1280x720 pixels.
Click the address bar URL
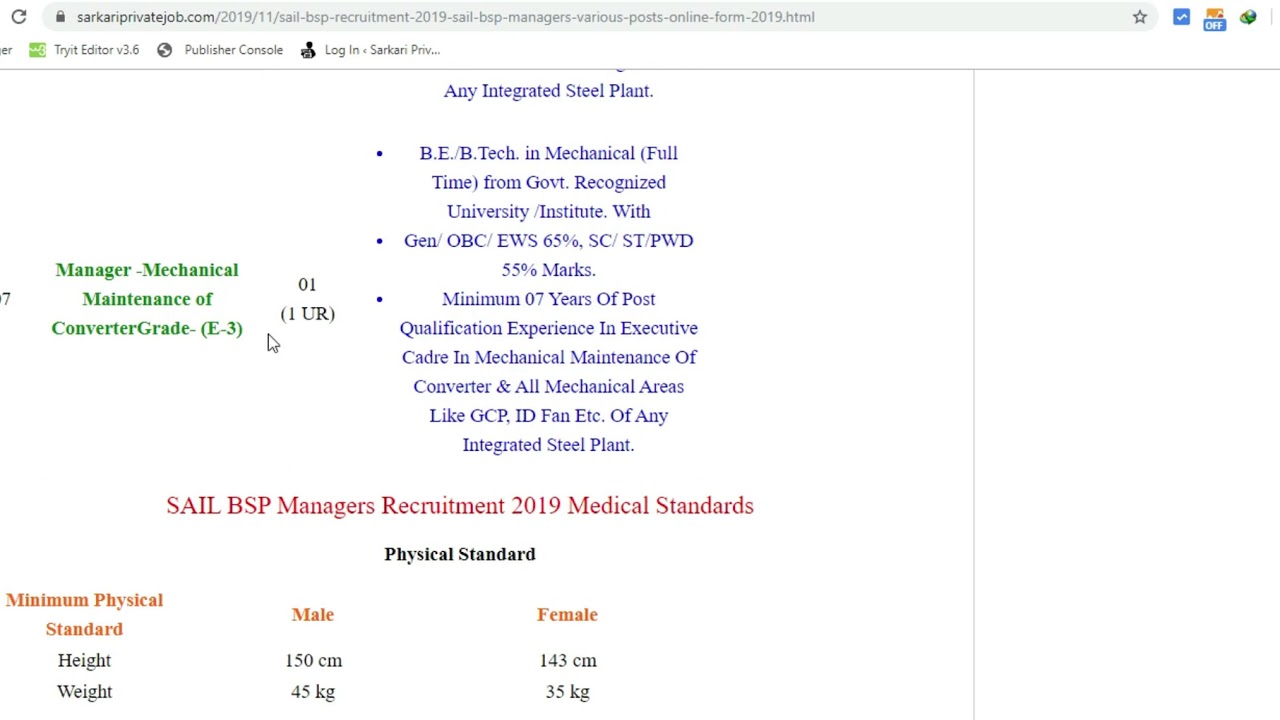(x=446, y=17)
